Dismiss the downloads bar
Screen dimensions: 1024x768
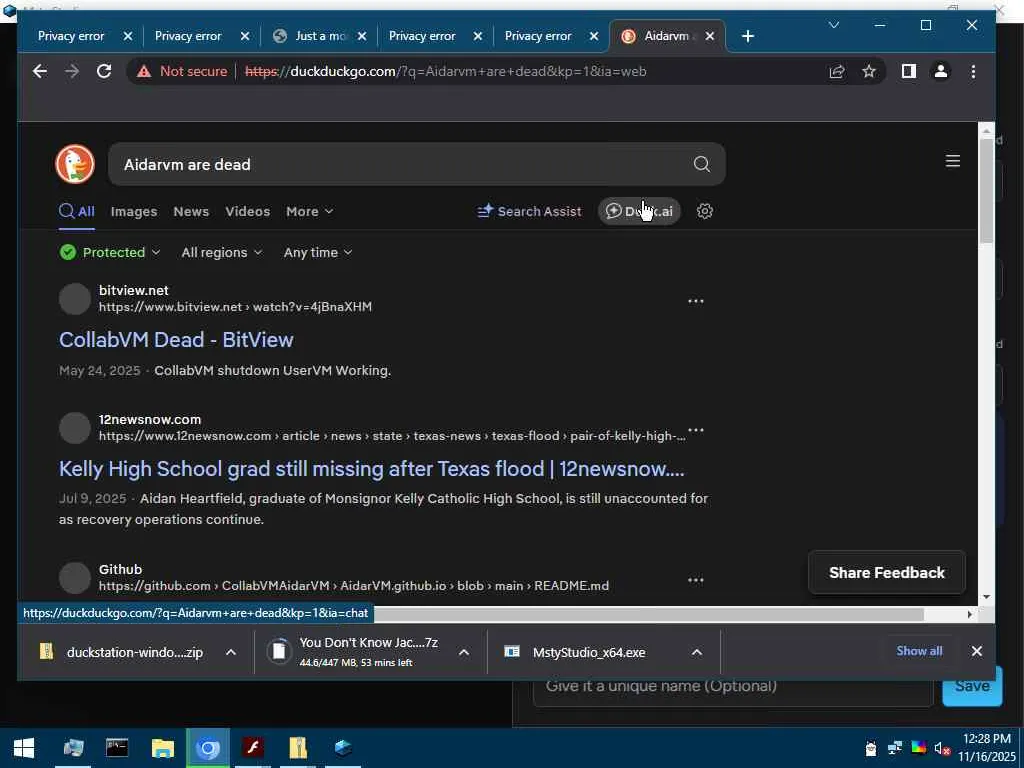click(x=976, y=651)
